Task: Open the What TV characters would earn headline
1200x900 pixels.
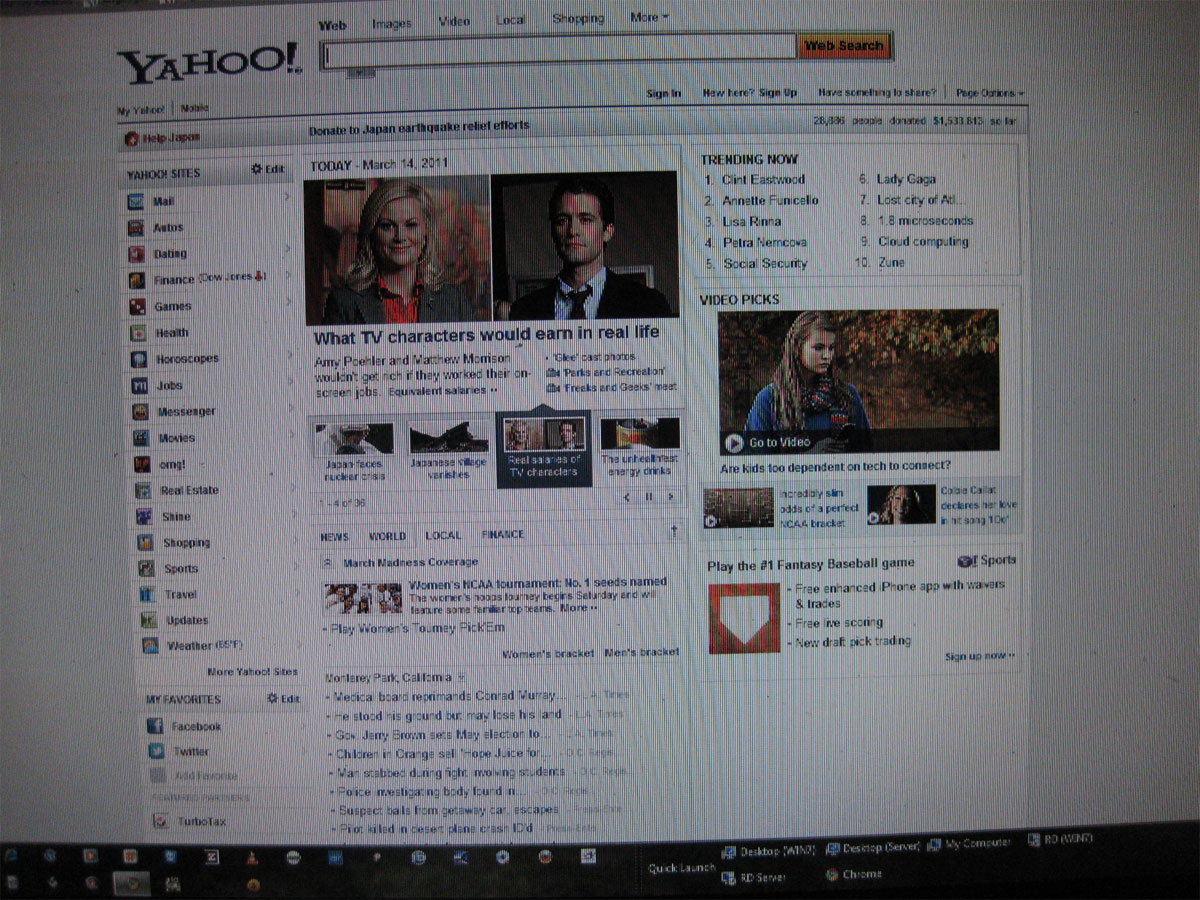Action: point(487,334)
